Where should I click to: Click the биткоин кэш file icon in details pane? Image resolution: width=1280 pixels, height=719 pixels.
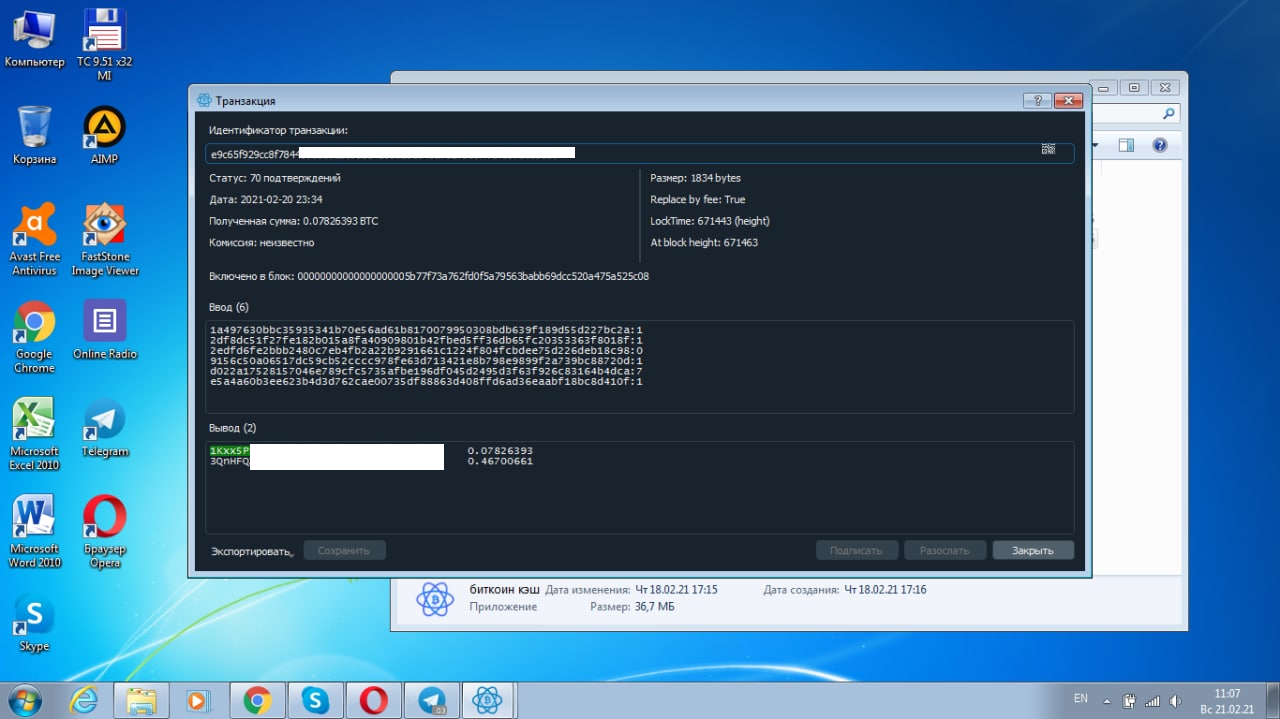[435, 598]
